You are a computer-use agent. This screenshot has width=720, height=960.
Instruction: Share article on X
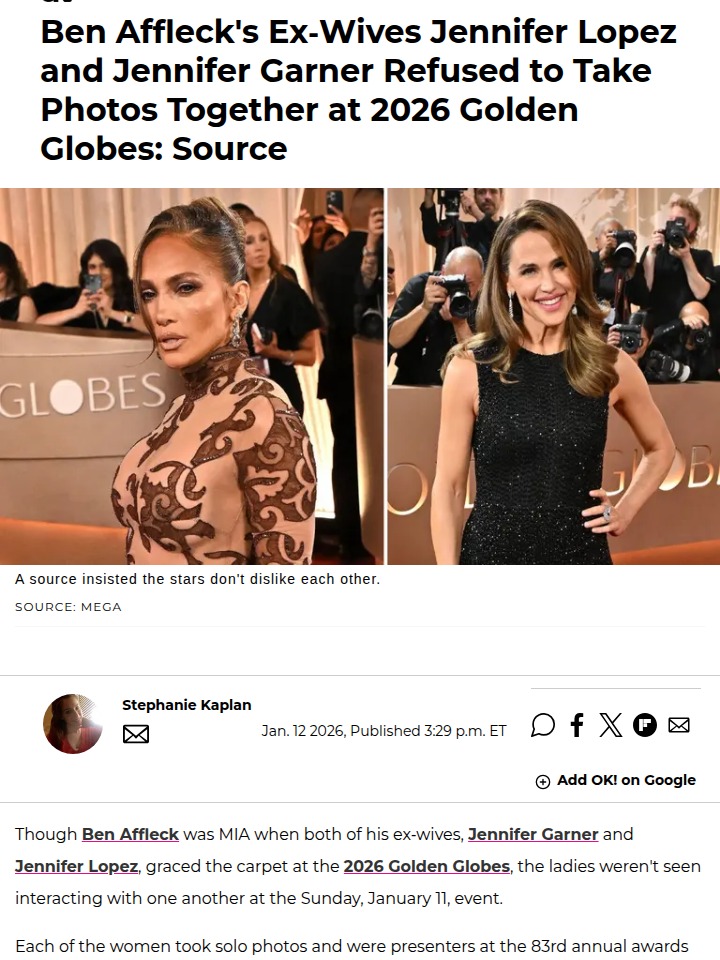[610, 725]
